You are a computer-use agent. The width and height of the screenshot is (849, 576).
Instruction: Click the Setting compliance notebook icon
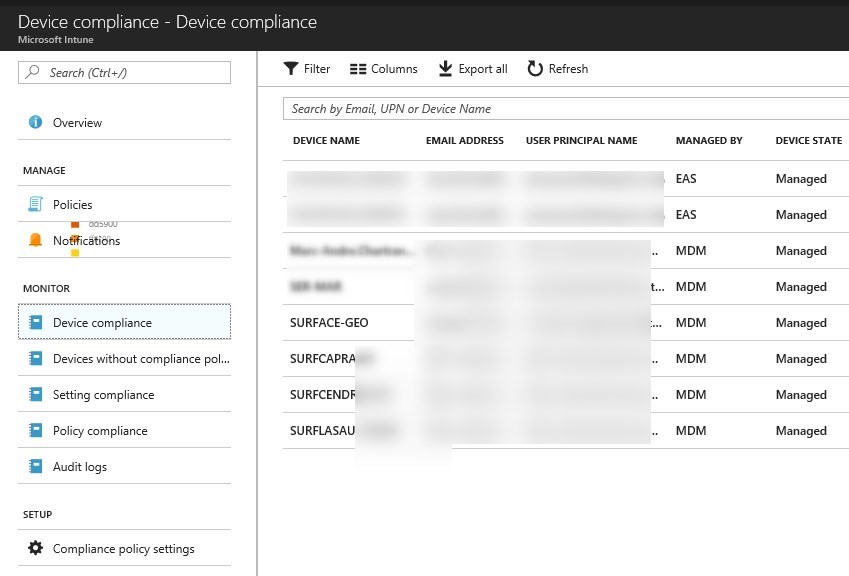pos(35,395)
